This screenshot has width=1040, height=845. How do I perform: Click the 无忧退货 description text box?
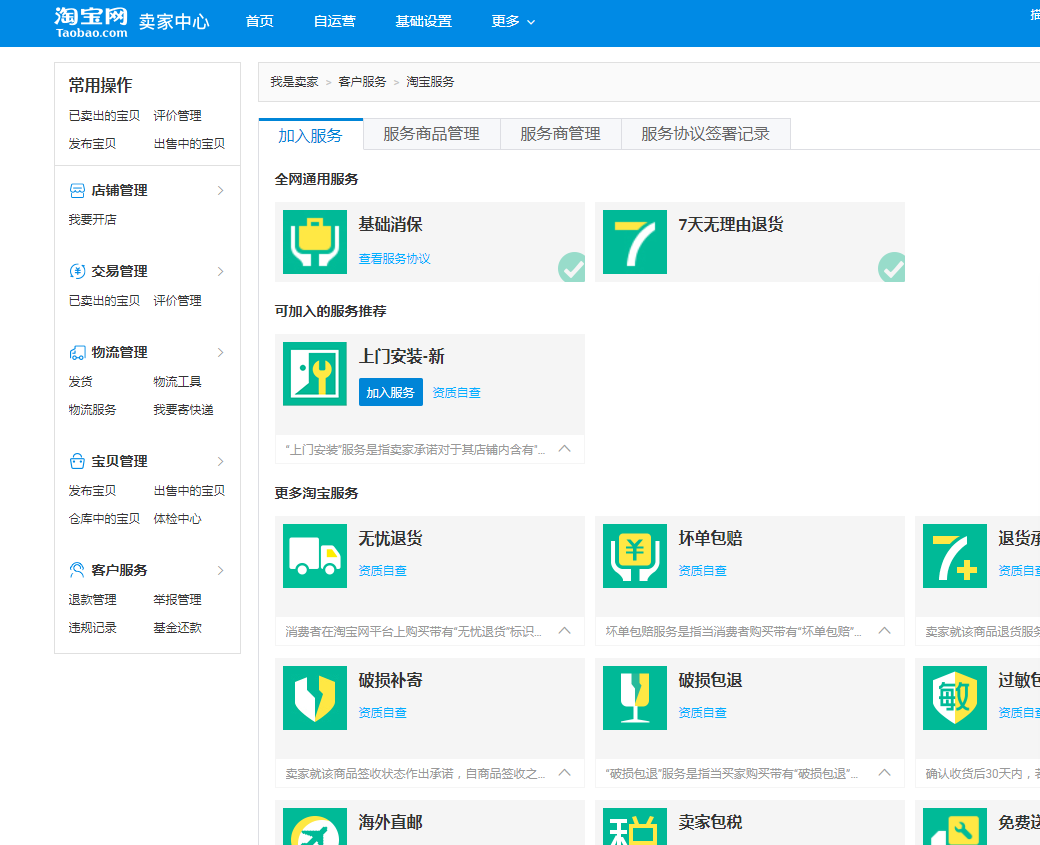430,631
